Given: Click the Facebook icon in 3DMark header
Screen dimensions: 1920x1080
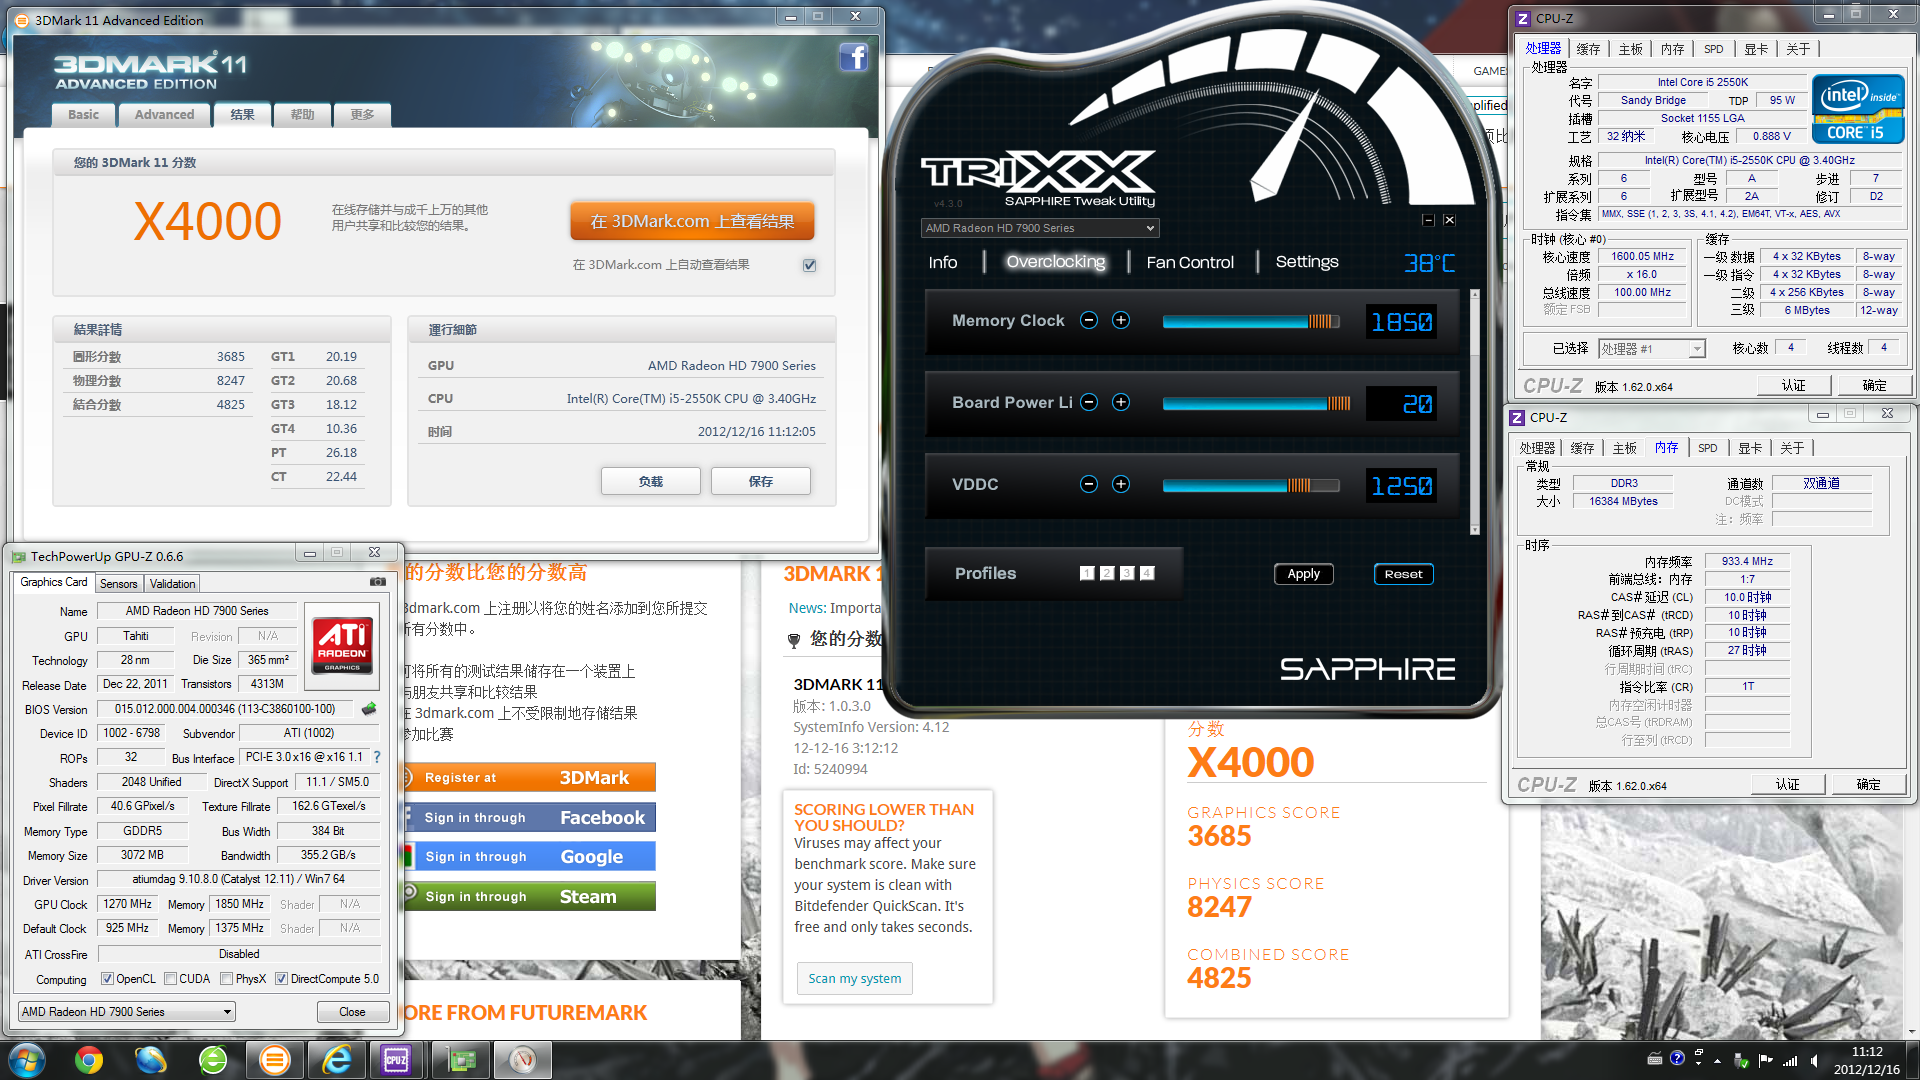Looking at the screenshot, I should coord(853,57).
